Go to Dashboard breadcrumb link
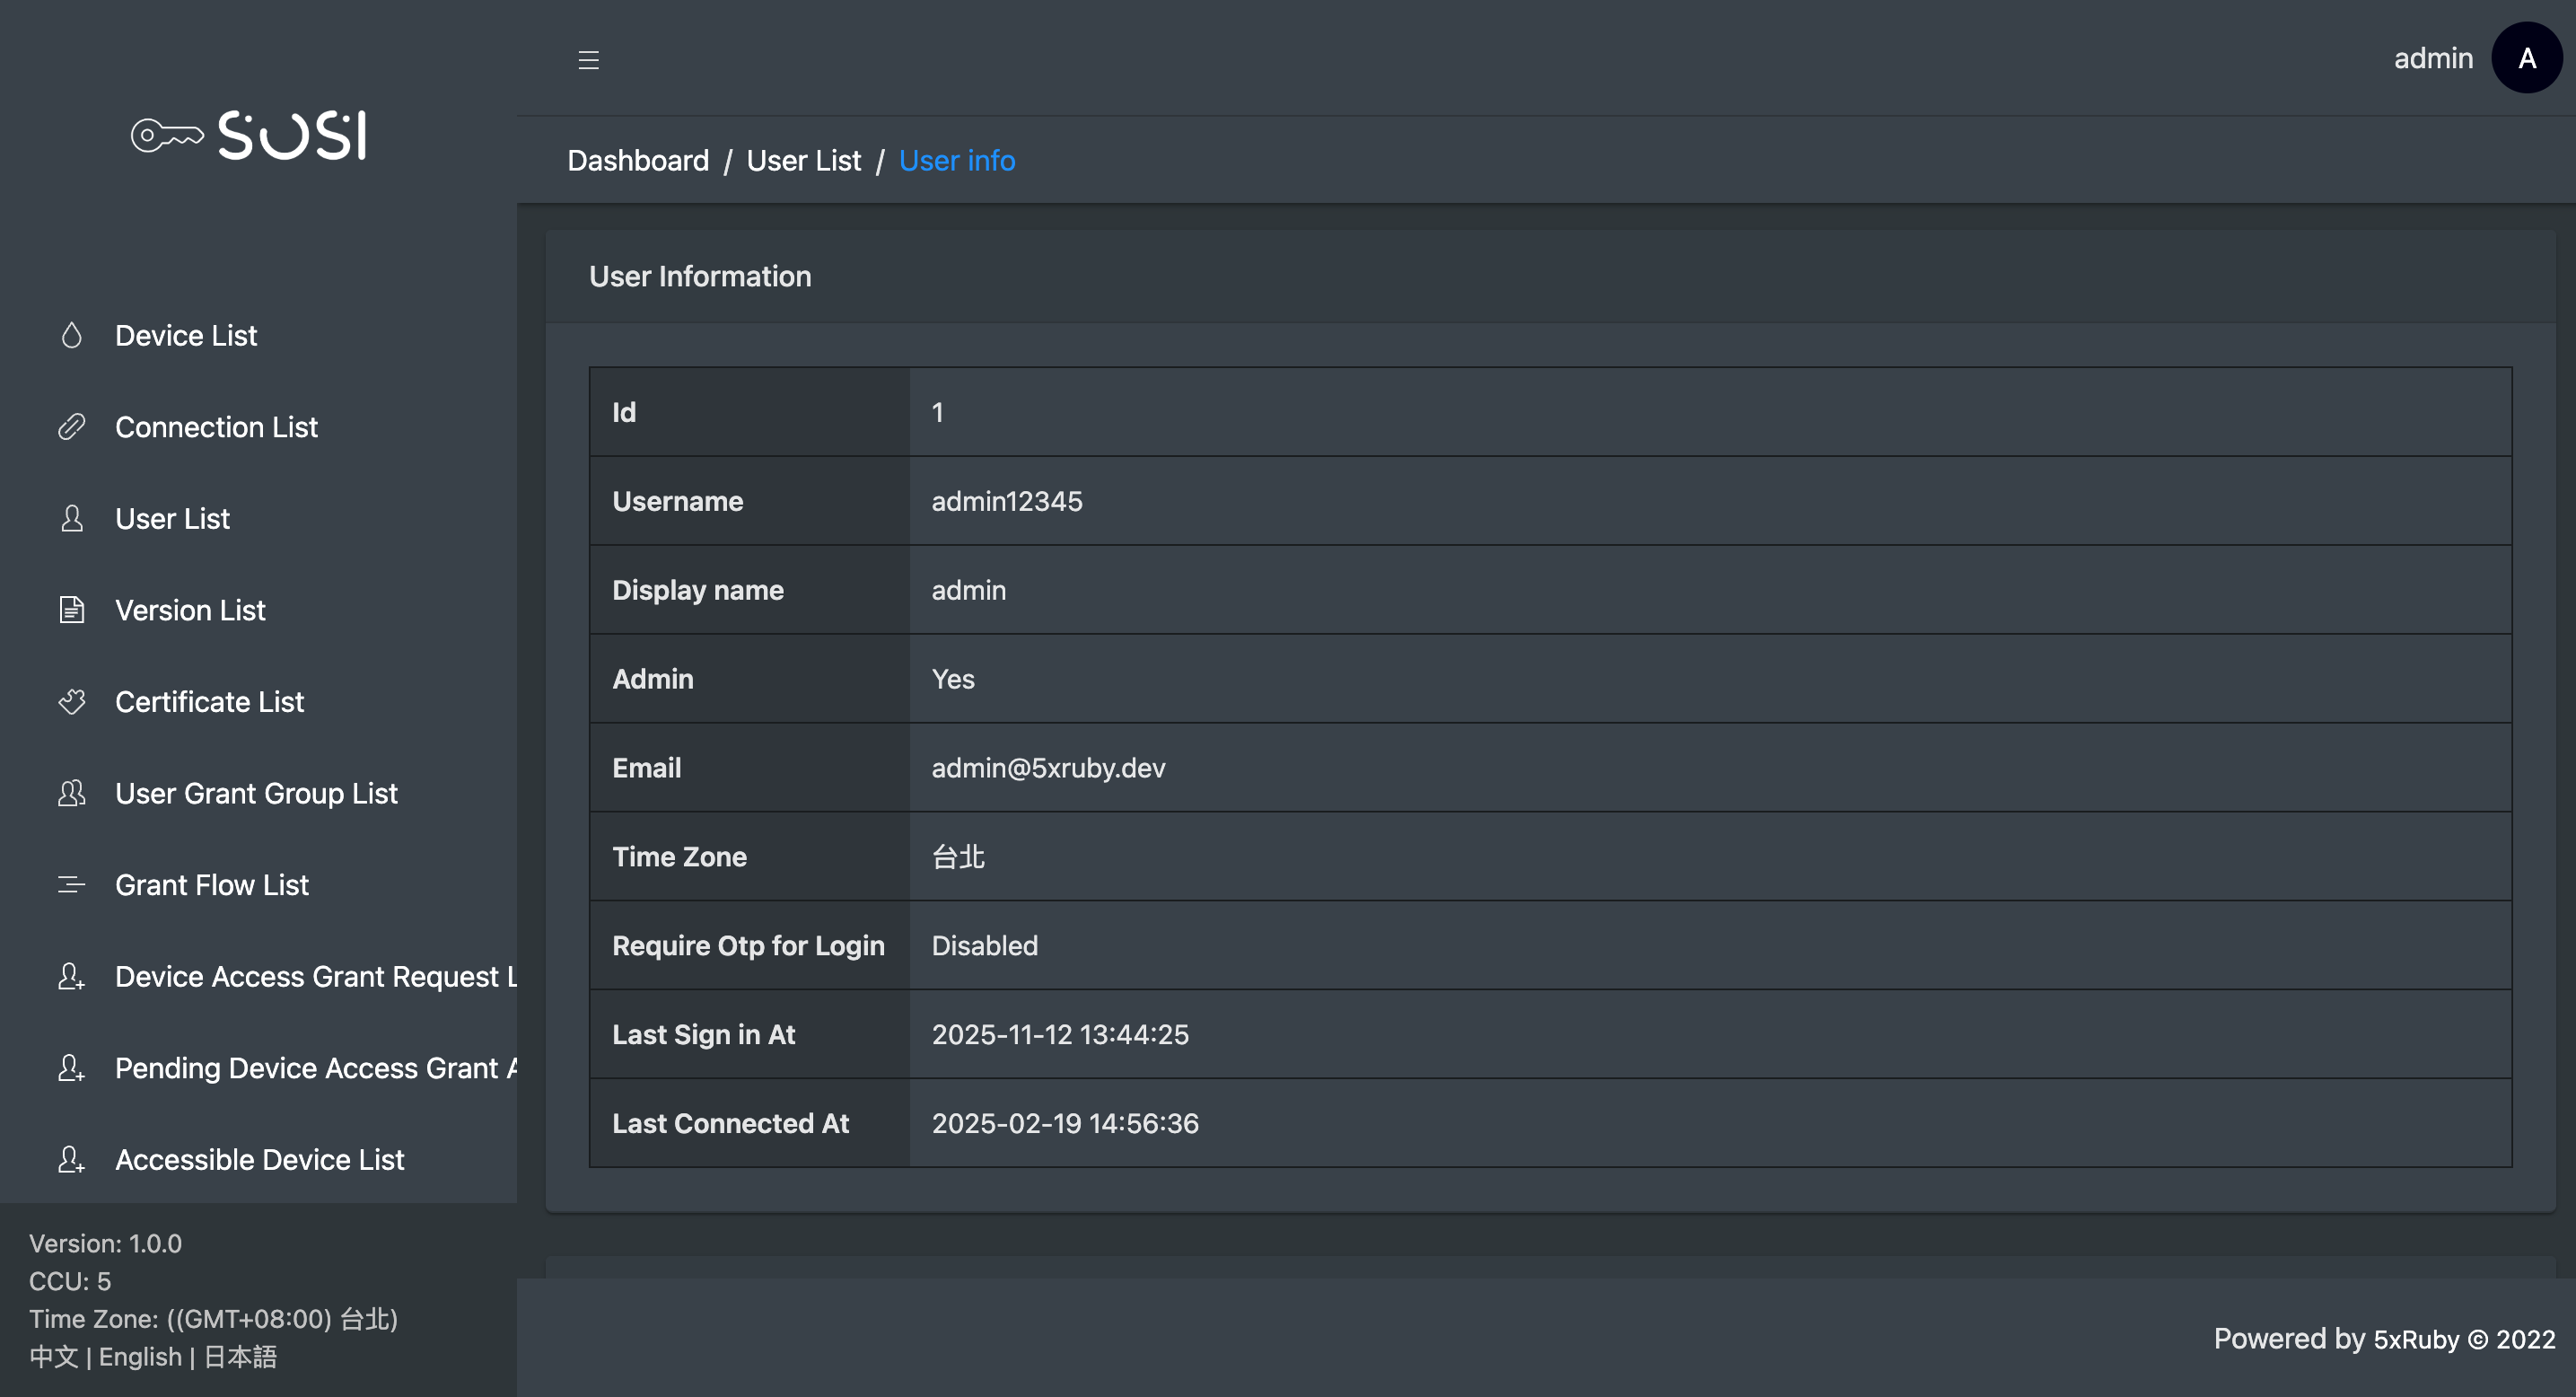The image size is (2576, 1397). [x=638, y=161]
